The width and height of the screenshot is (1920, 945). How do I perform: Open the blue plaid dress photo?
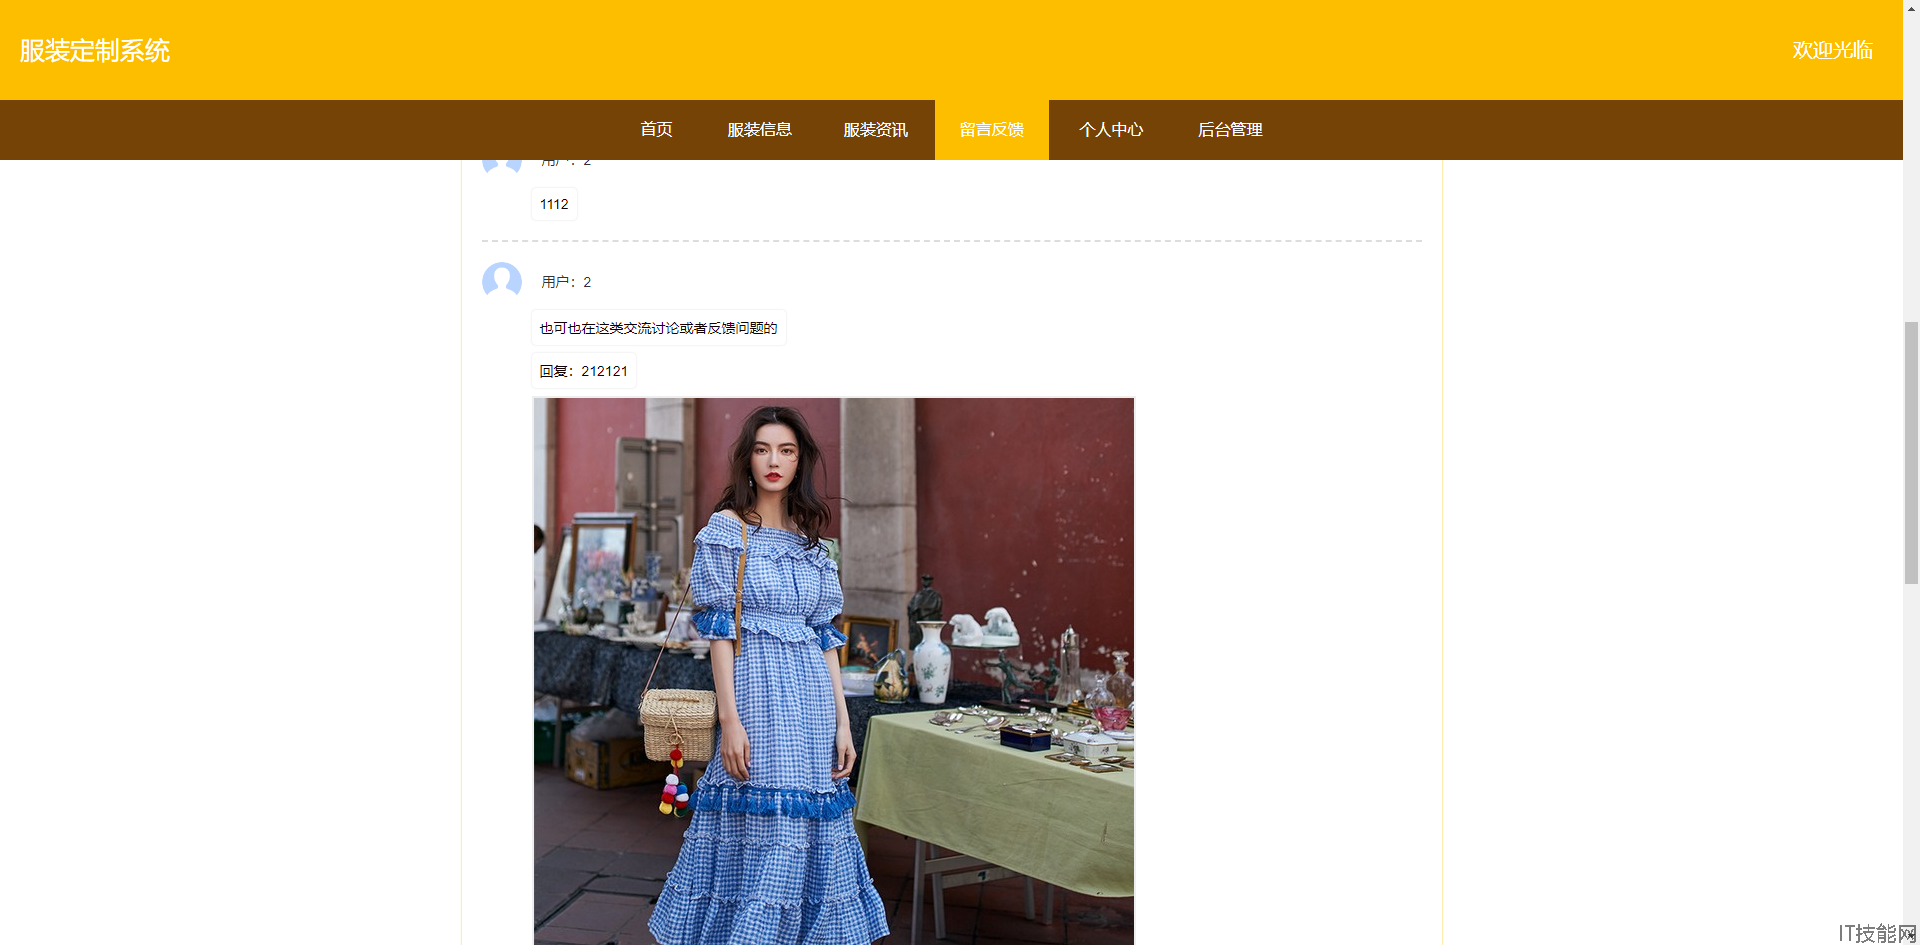pos(834,671)
